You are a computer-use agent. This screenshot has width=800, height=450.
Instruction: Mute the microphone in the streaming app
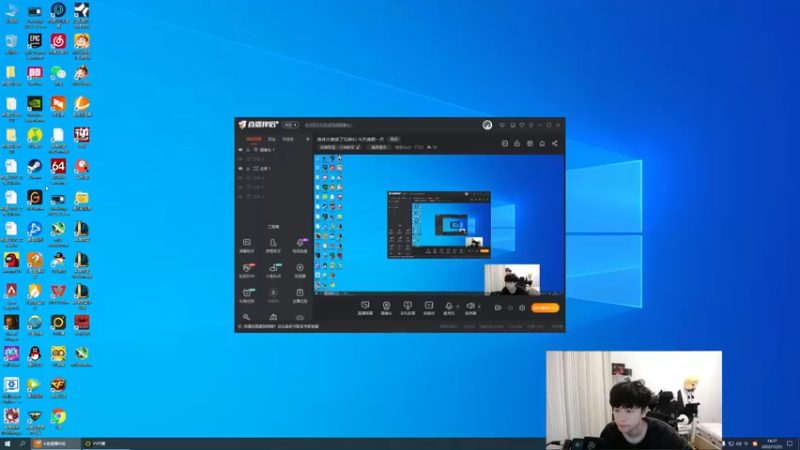[448, 308]
